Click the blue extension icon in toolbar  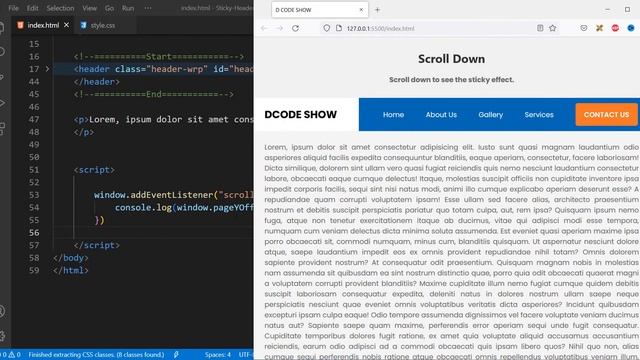point(631,28)
